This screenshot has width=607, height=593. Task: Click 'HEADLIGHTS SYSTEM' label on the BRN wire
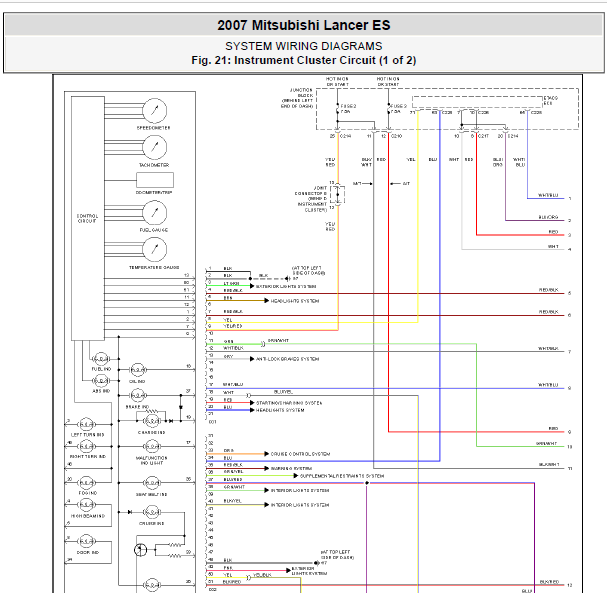pyautogui.click(x=295, y=301)
